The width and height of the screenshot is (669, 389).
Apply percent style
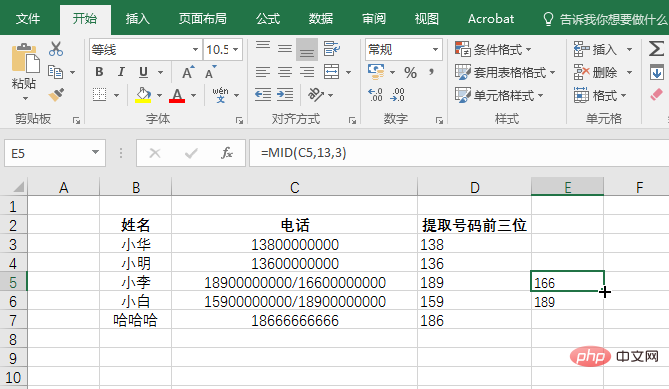coord(410,73)
